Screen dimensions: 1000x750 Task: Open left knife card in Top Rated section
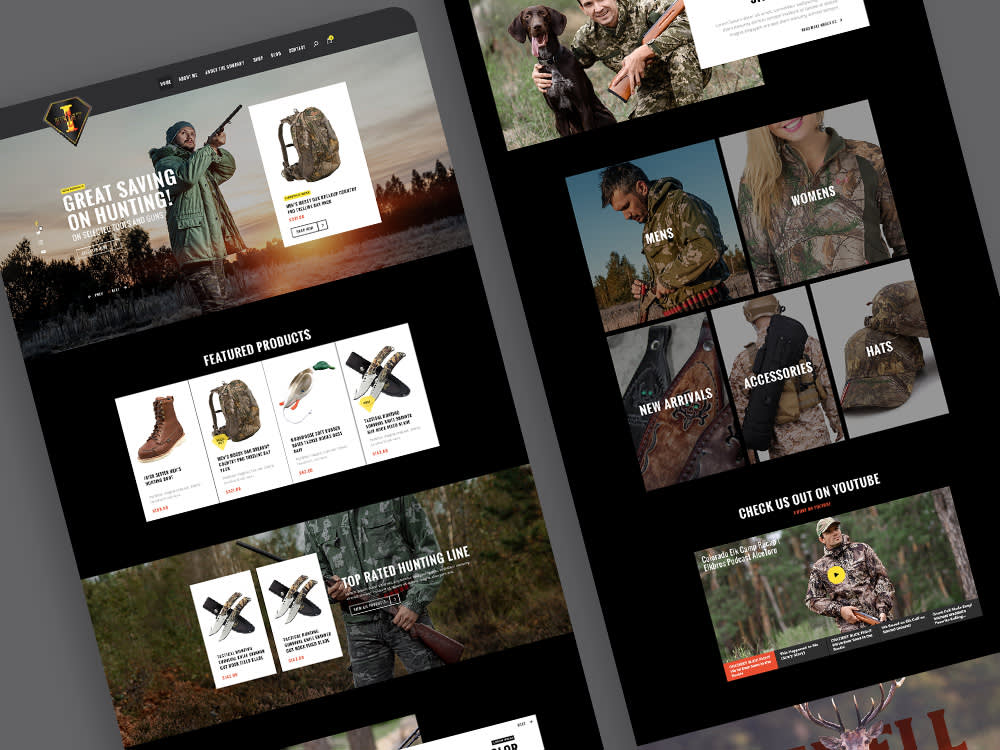233,629
